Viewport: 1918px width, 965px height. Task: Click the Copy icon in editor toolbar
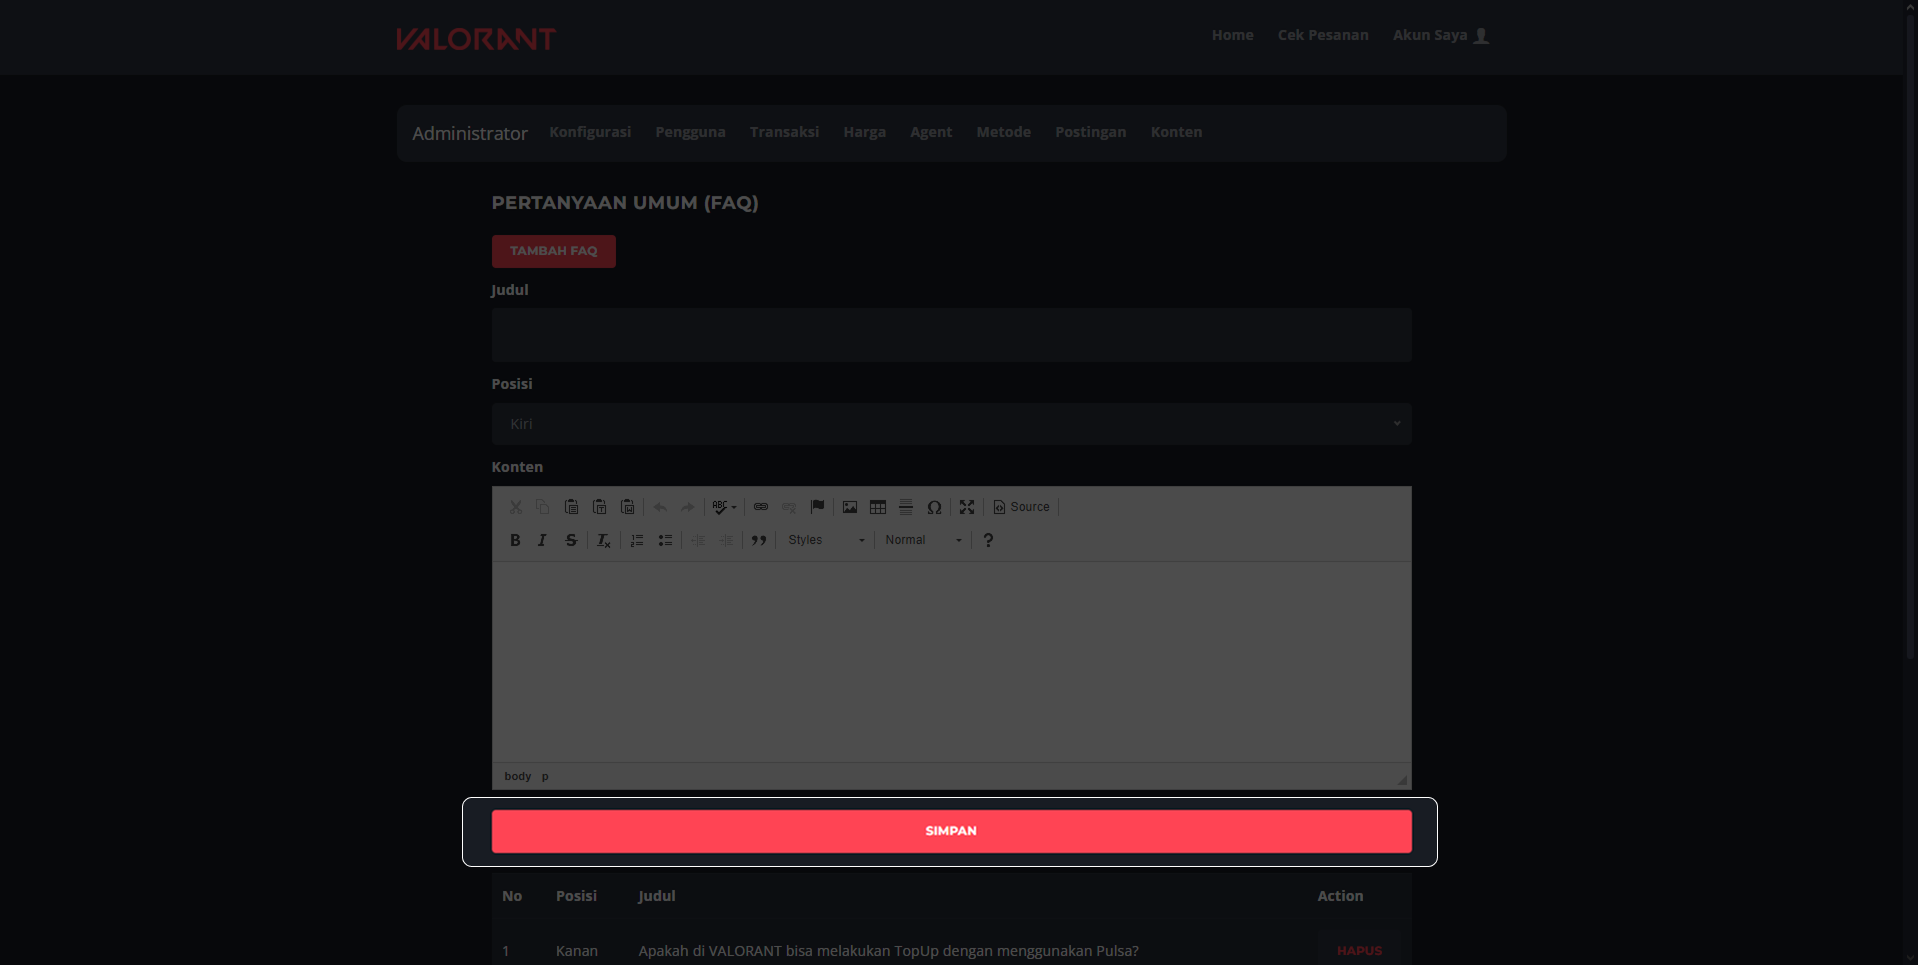[543, 507]
